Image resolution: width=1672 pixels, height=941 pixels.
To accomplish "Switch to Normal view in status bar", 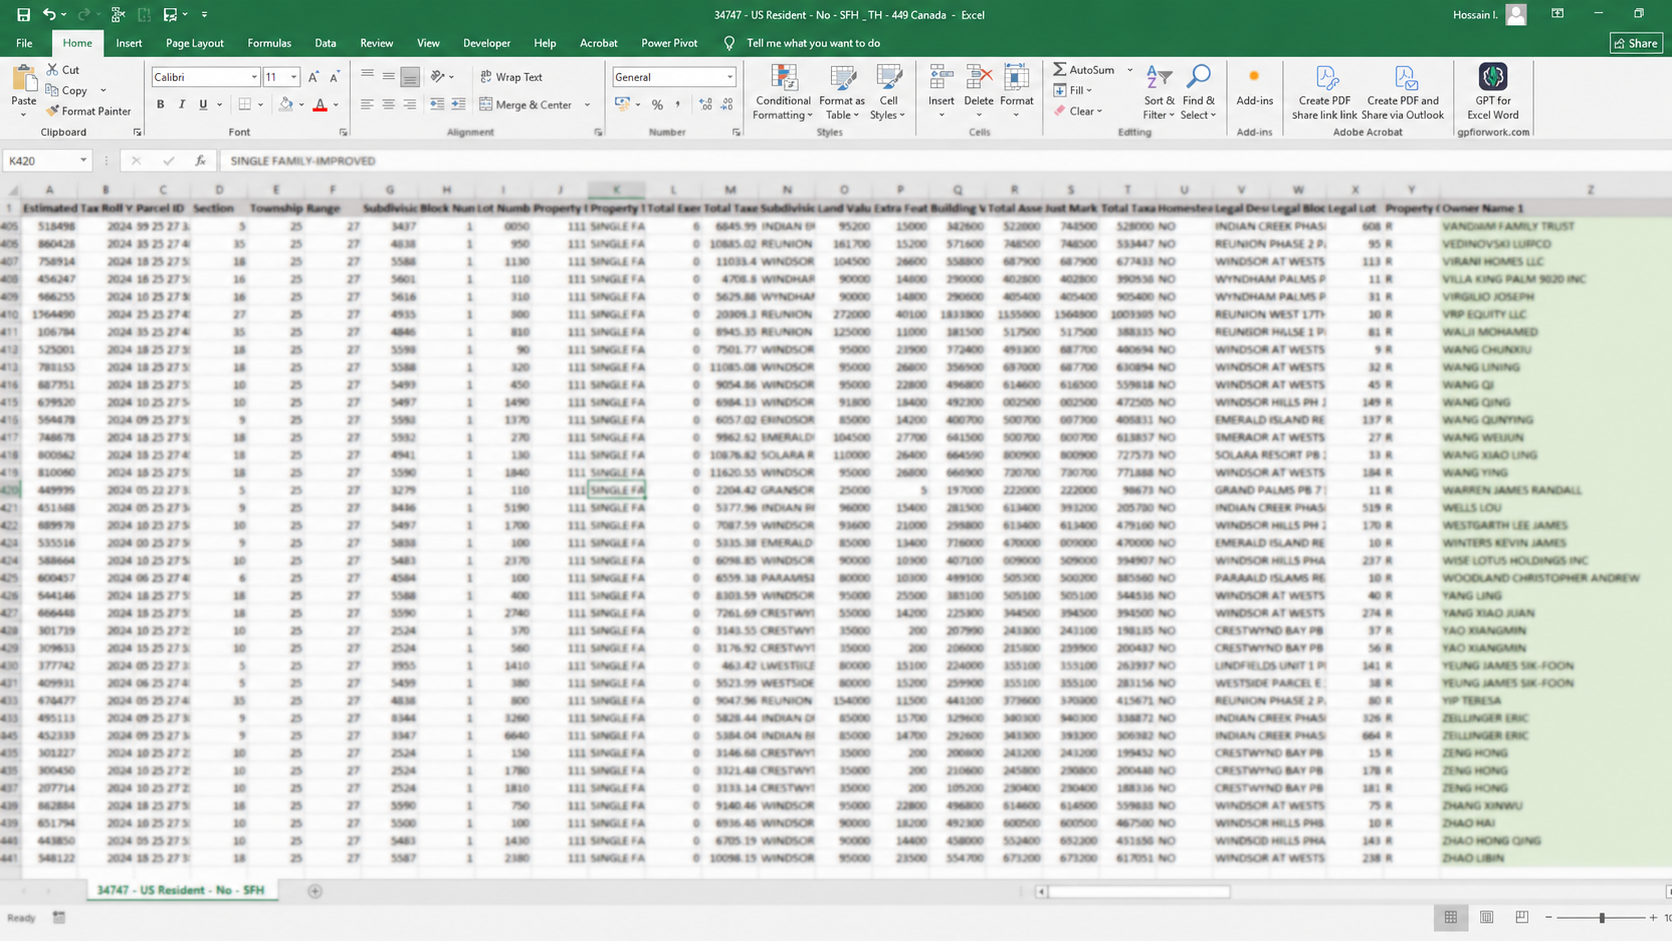I will pos(1450,917).
